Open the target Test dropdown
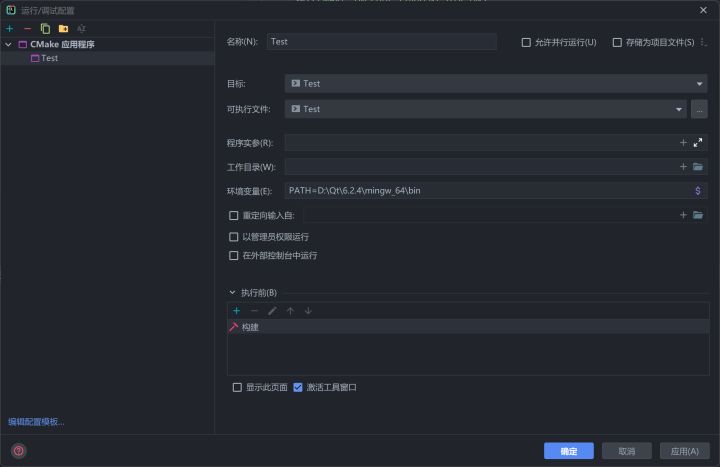 (x=495, y=84)
